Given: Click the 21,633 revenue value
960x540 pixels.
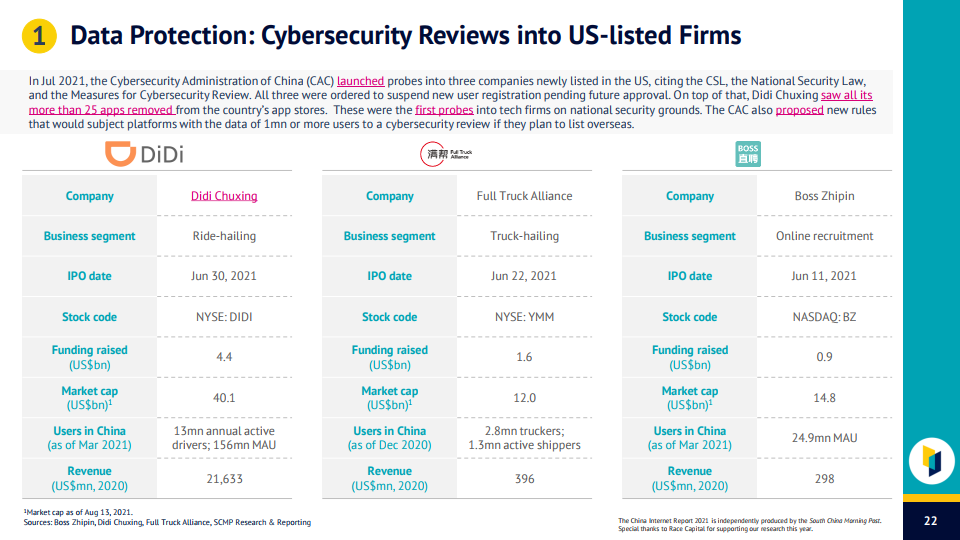Looking at the screenshot, I should coord(224,479).
